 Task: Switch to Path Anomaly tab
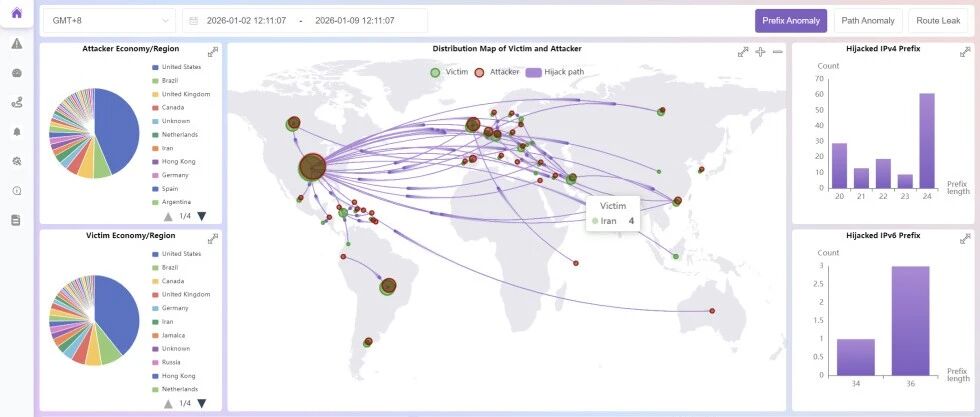[868, 21]
